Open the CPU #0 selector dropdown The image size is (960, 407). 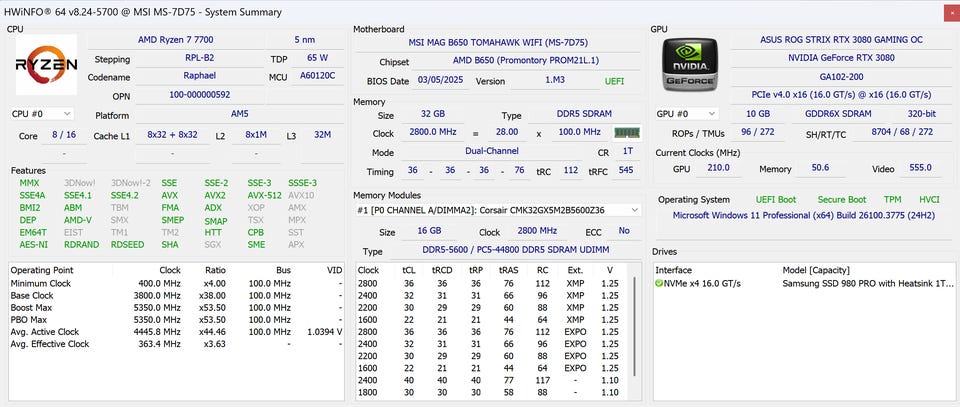pyautogui.click(x=42, y=114)
